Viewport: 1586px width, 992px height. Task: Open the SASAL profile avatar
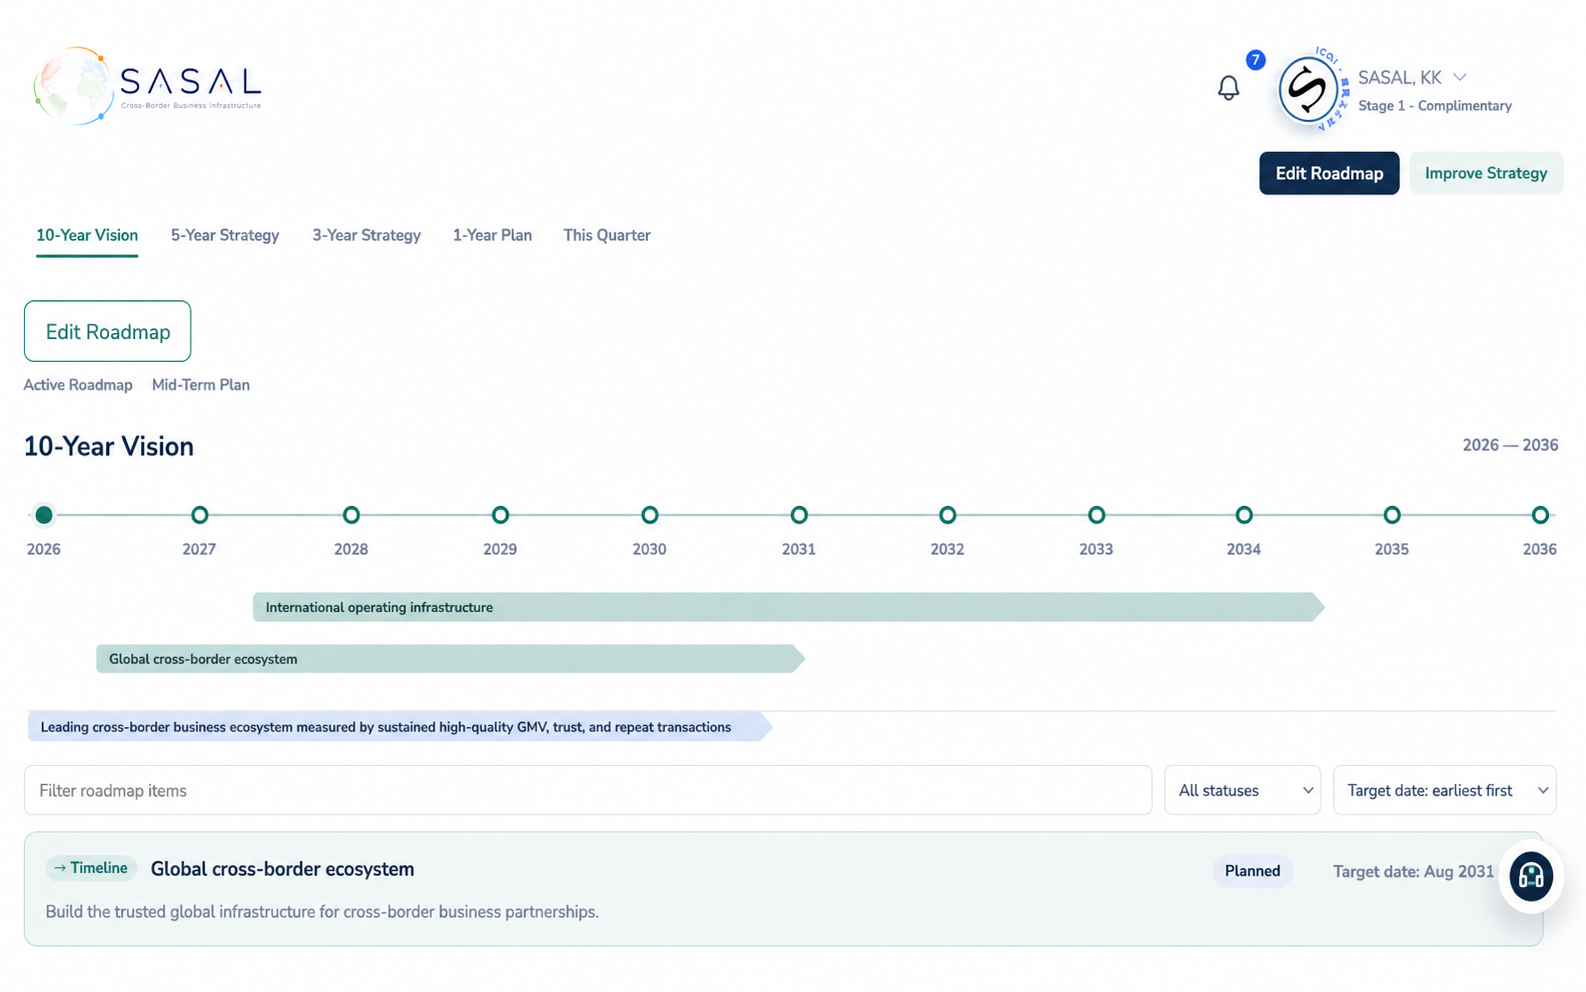pyautogui.click(x=1308, y=90)
